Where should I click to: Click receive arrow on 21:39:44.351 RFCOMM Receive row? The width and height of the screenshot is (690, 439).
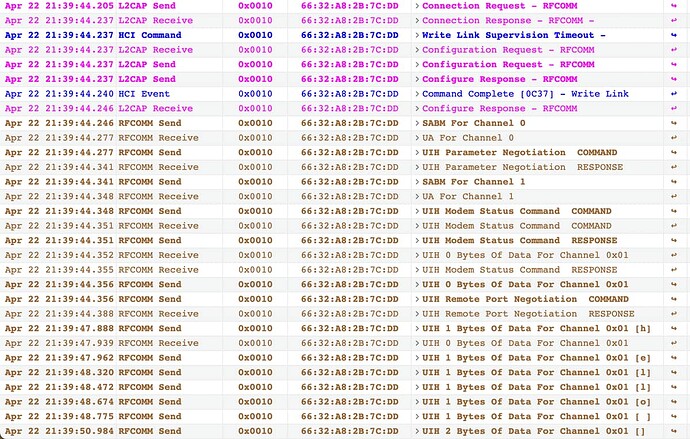(x=674, y=226)
